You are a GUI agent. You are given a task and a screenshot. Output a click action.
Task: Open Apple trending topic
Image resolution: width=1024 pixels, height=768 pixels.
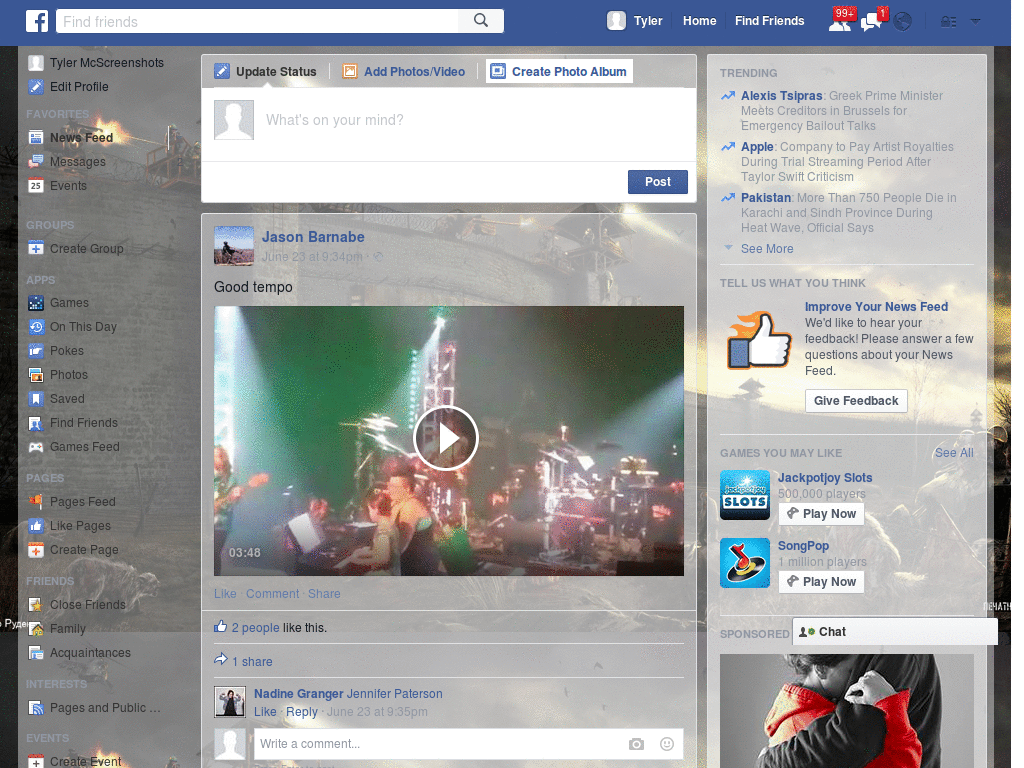tap(757, 146)
